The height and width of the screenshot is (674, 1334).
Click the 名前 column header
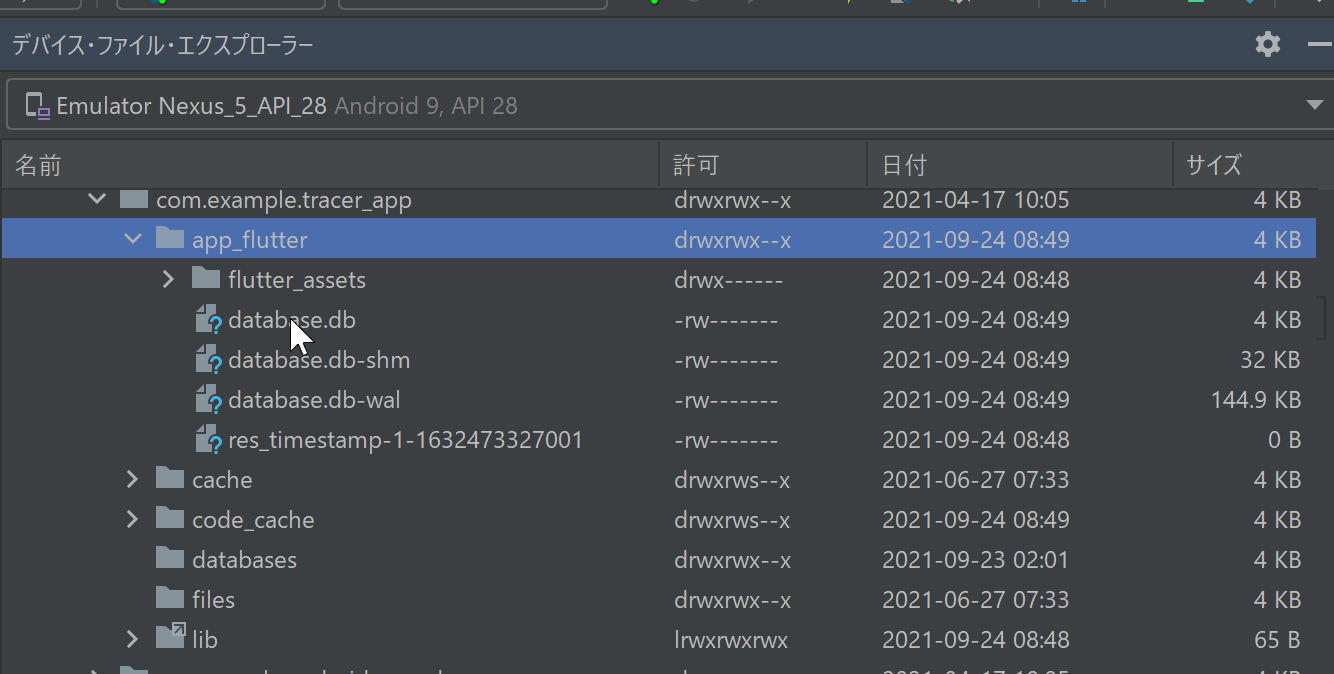39,165
